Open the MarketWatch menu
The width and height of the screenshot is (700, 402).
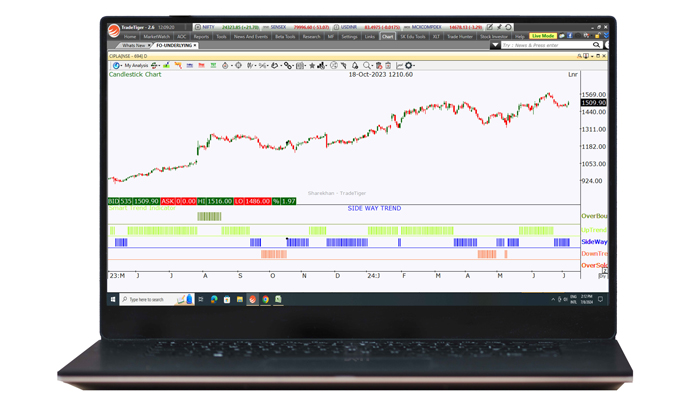[156, 37]
